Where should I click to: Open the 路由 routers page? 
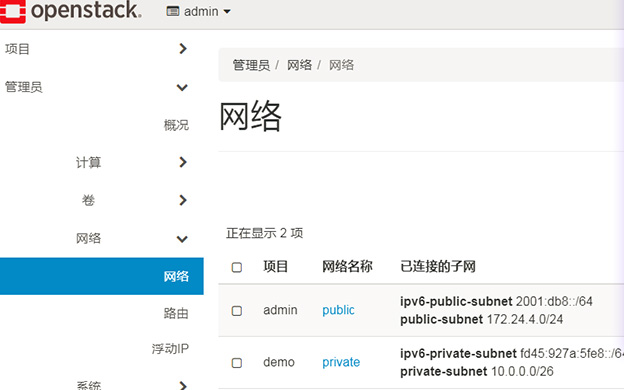[176, 313]
